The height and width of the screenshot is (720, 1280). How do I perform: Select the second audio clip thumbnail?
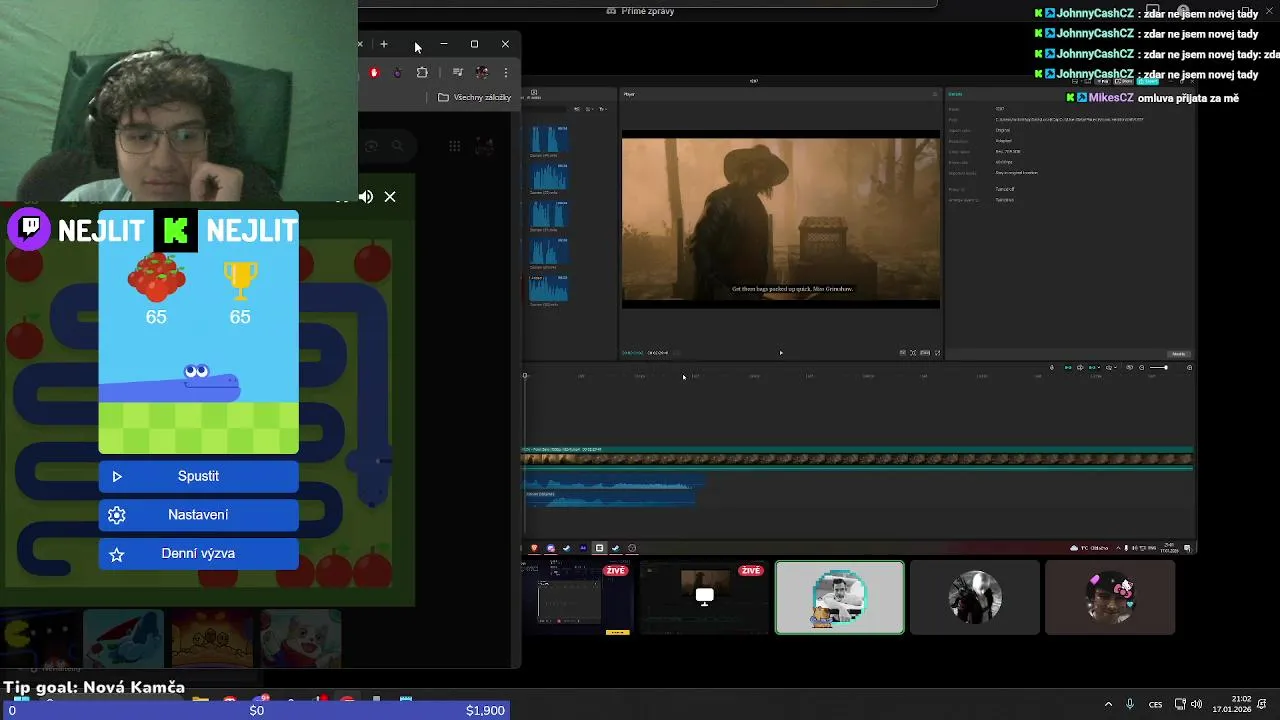tap(548, 177)
